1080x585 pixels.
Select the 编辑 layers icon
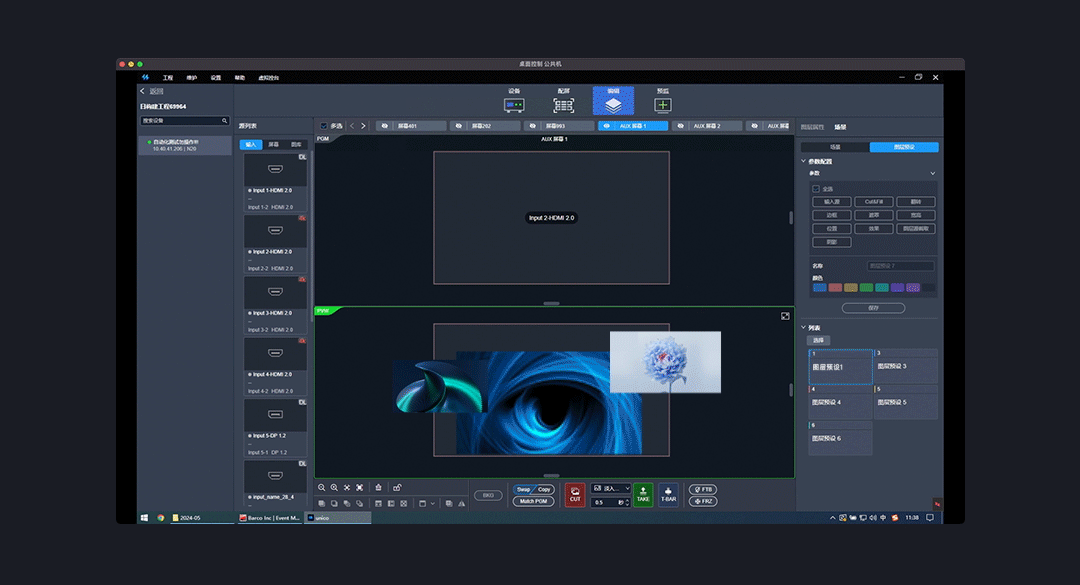coord(613,105)
